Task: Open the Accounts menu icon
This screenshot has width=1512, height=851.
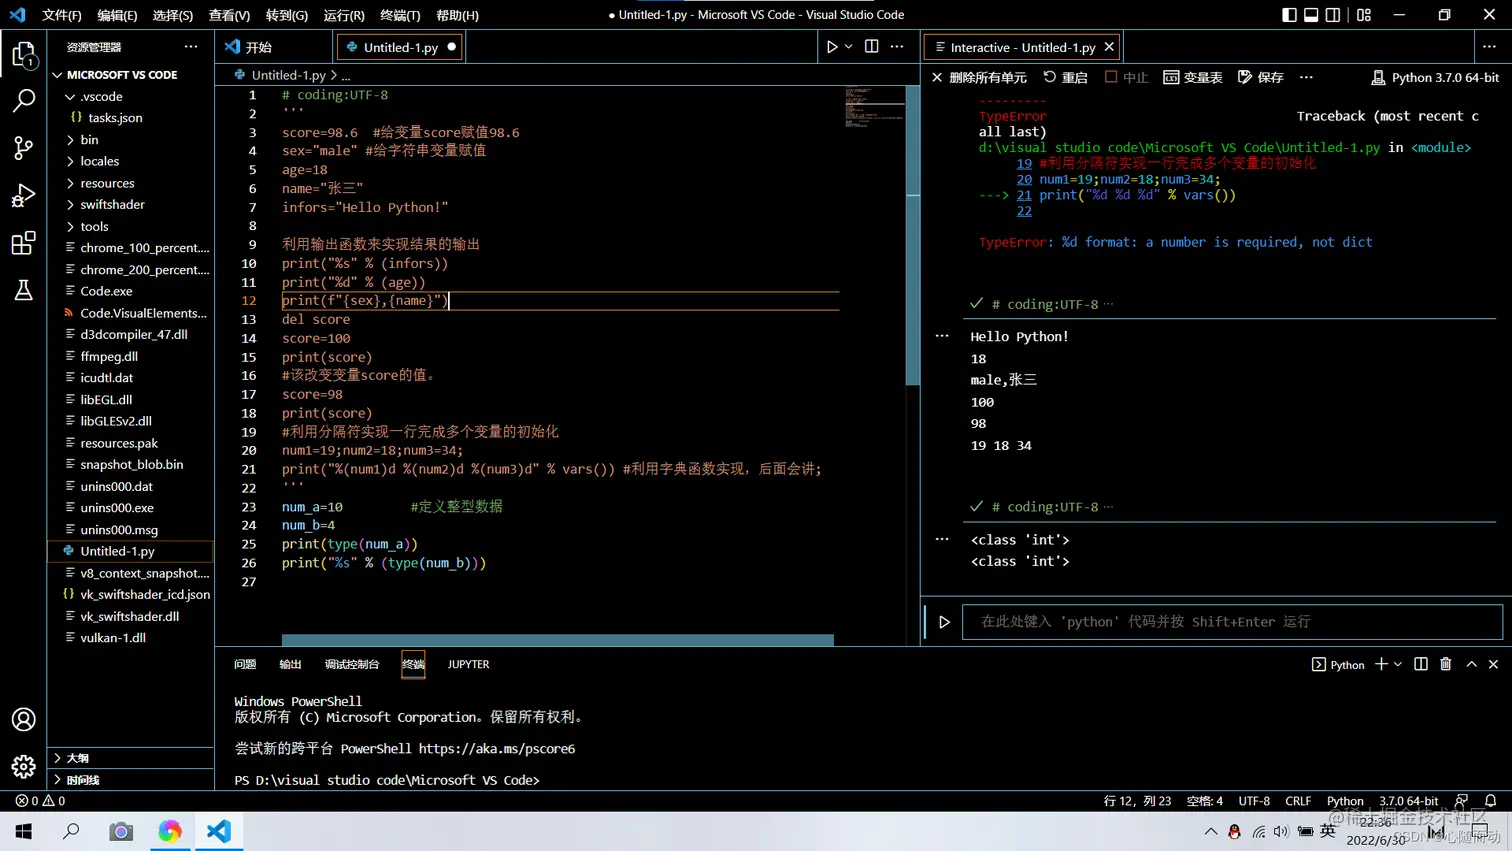Action: (23, 719)
